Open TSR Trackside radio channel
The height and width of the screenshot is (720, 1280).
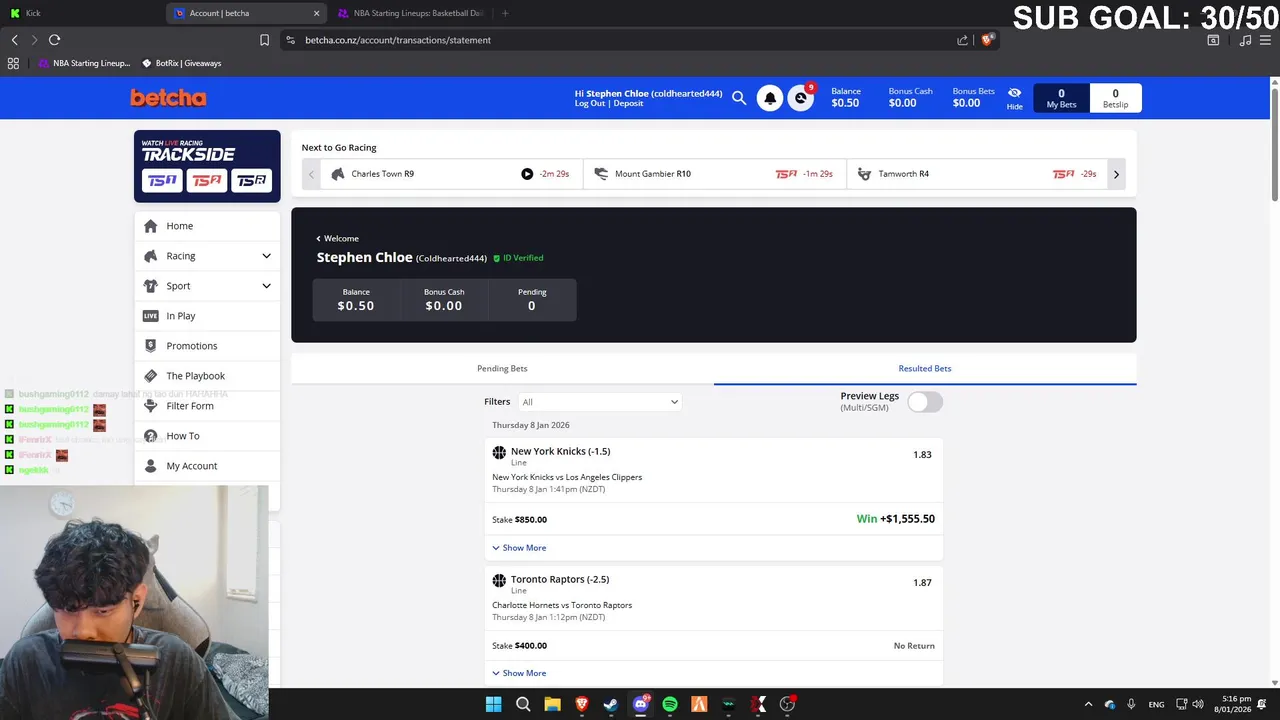pyautogui.click(x=252, y=181)
